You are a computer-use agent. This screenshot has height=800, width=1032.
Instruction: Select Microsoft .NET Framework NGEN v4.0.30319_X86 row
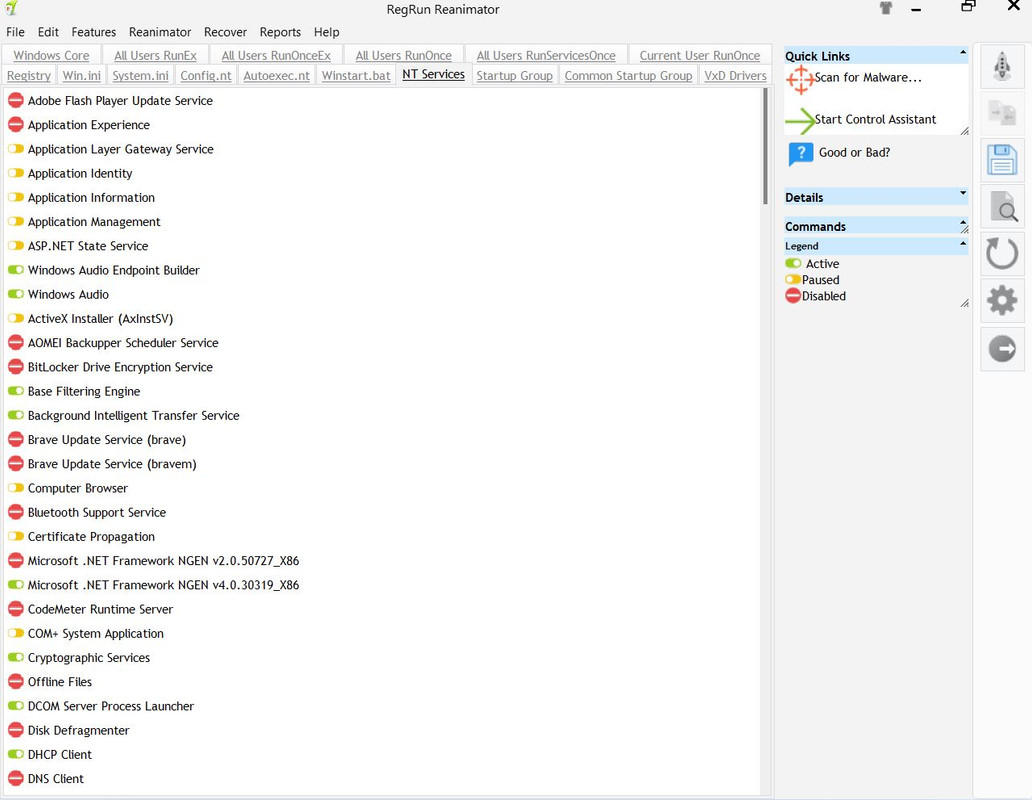pos(382,585)
